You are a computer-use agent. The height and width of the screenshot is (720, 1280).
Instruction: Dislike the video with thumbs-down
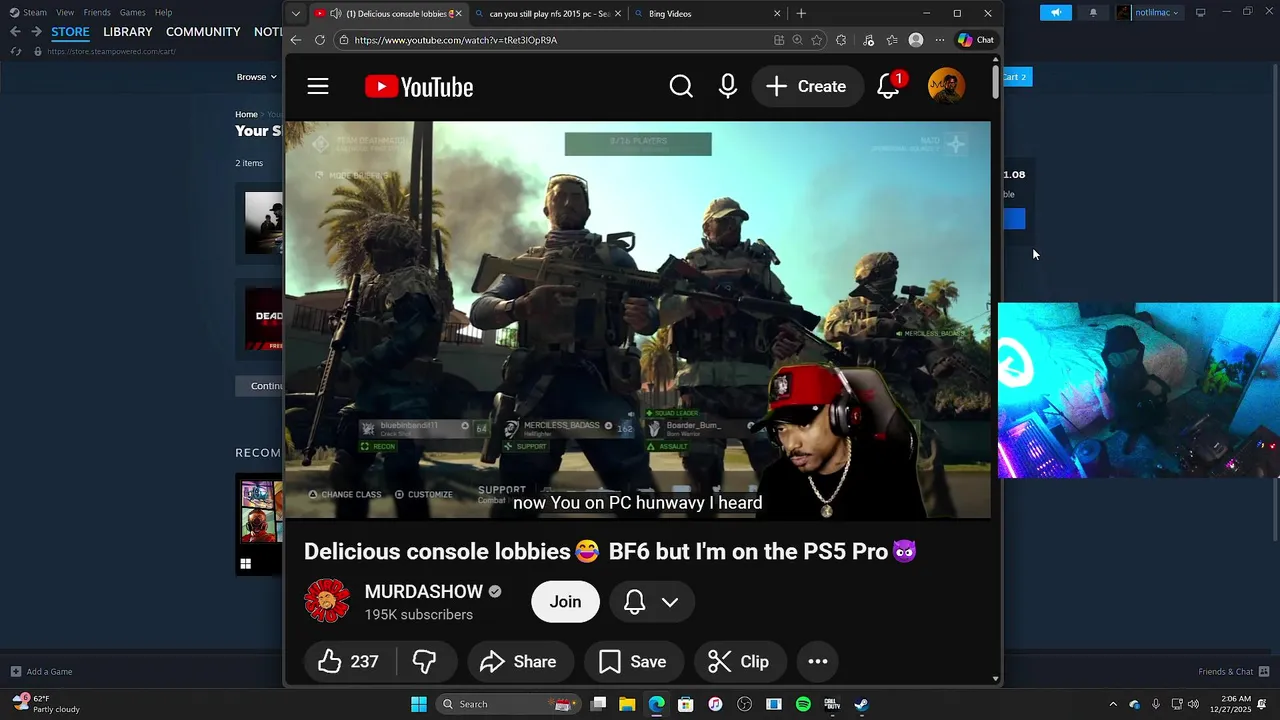(x=425, y=662)
